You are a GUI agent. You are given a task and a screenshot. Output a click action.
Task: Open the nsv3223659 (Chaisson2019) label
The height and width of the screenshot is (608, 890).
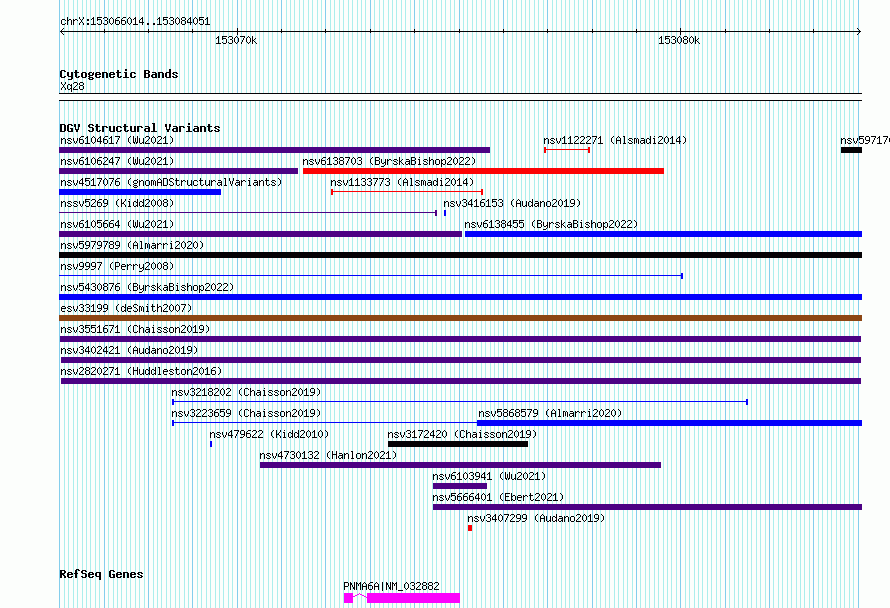tap(246, 413)
